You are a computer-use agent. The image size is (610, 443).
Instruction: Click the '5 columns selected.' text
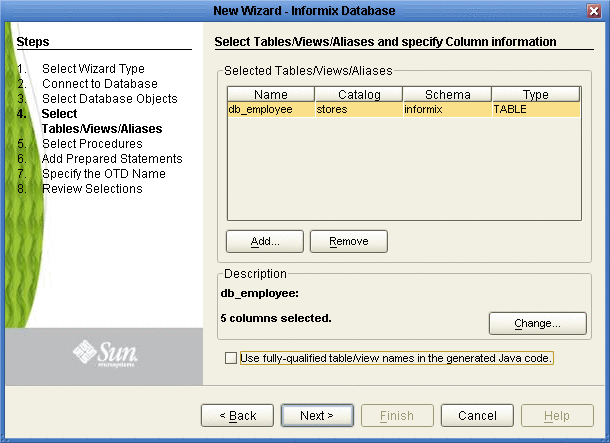tap(276, 318)
